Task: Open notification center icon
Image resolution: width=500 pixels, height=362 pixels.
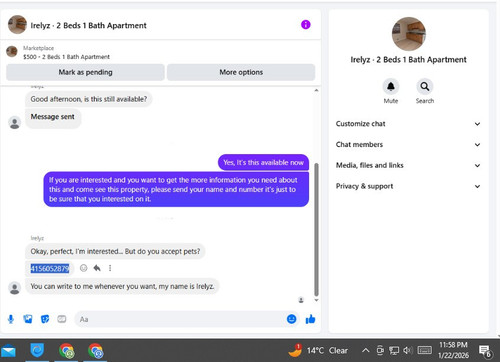Action: click(x=485, y=351)
